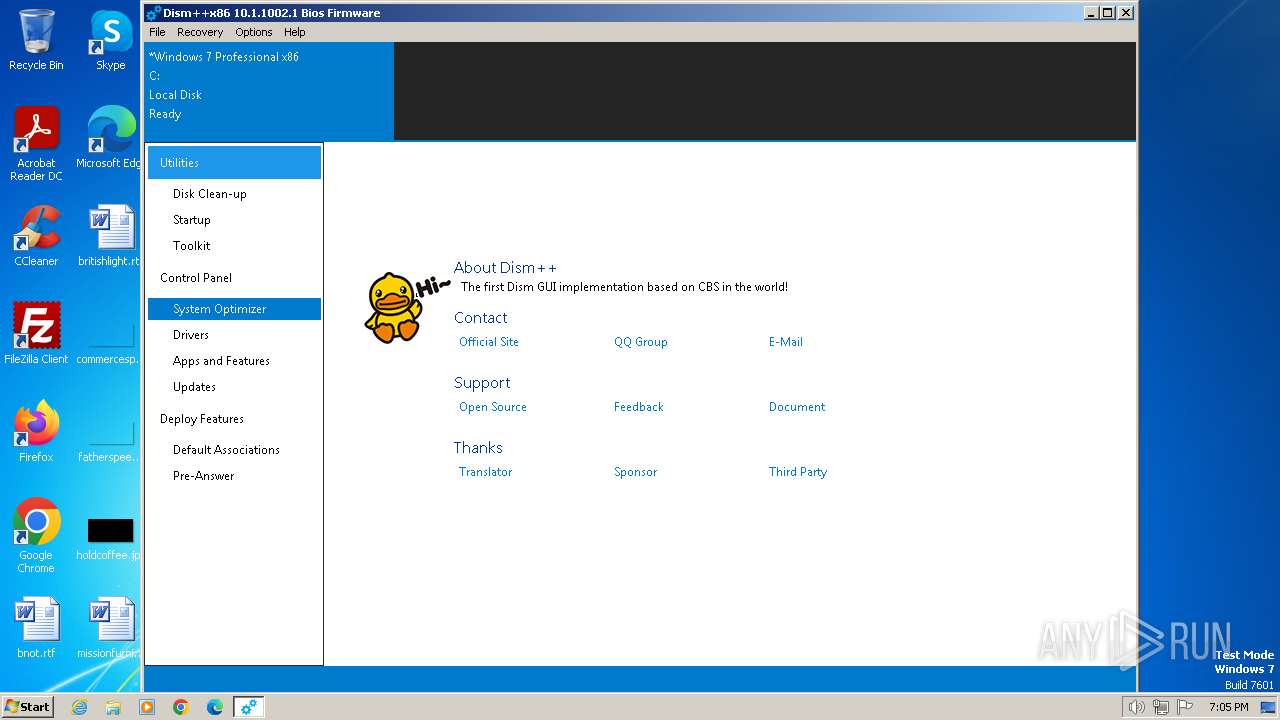Open commercesp desktop file

point(108,341)
